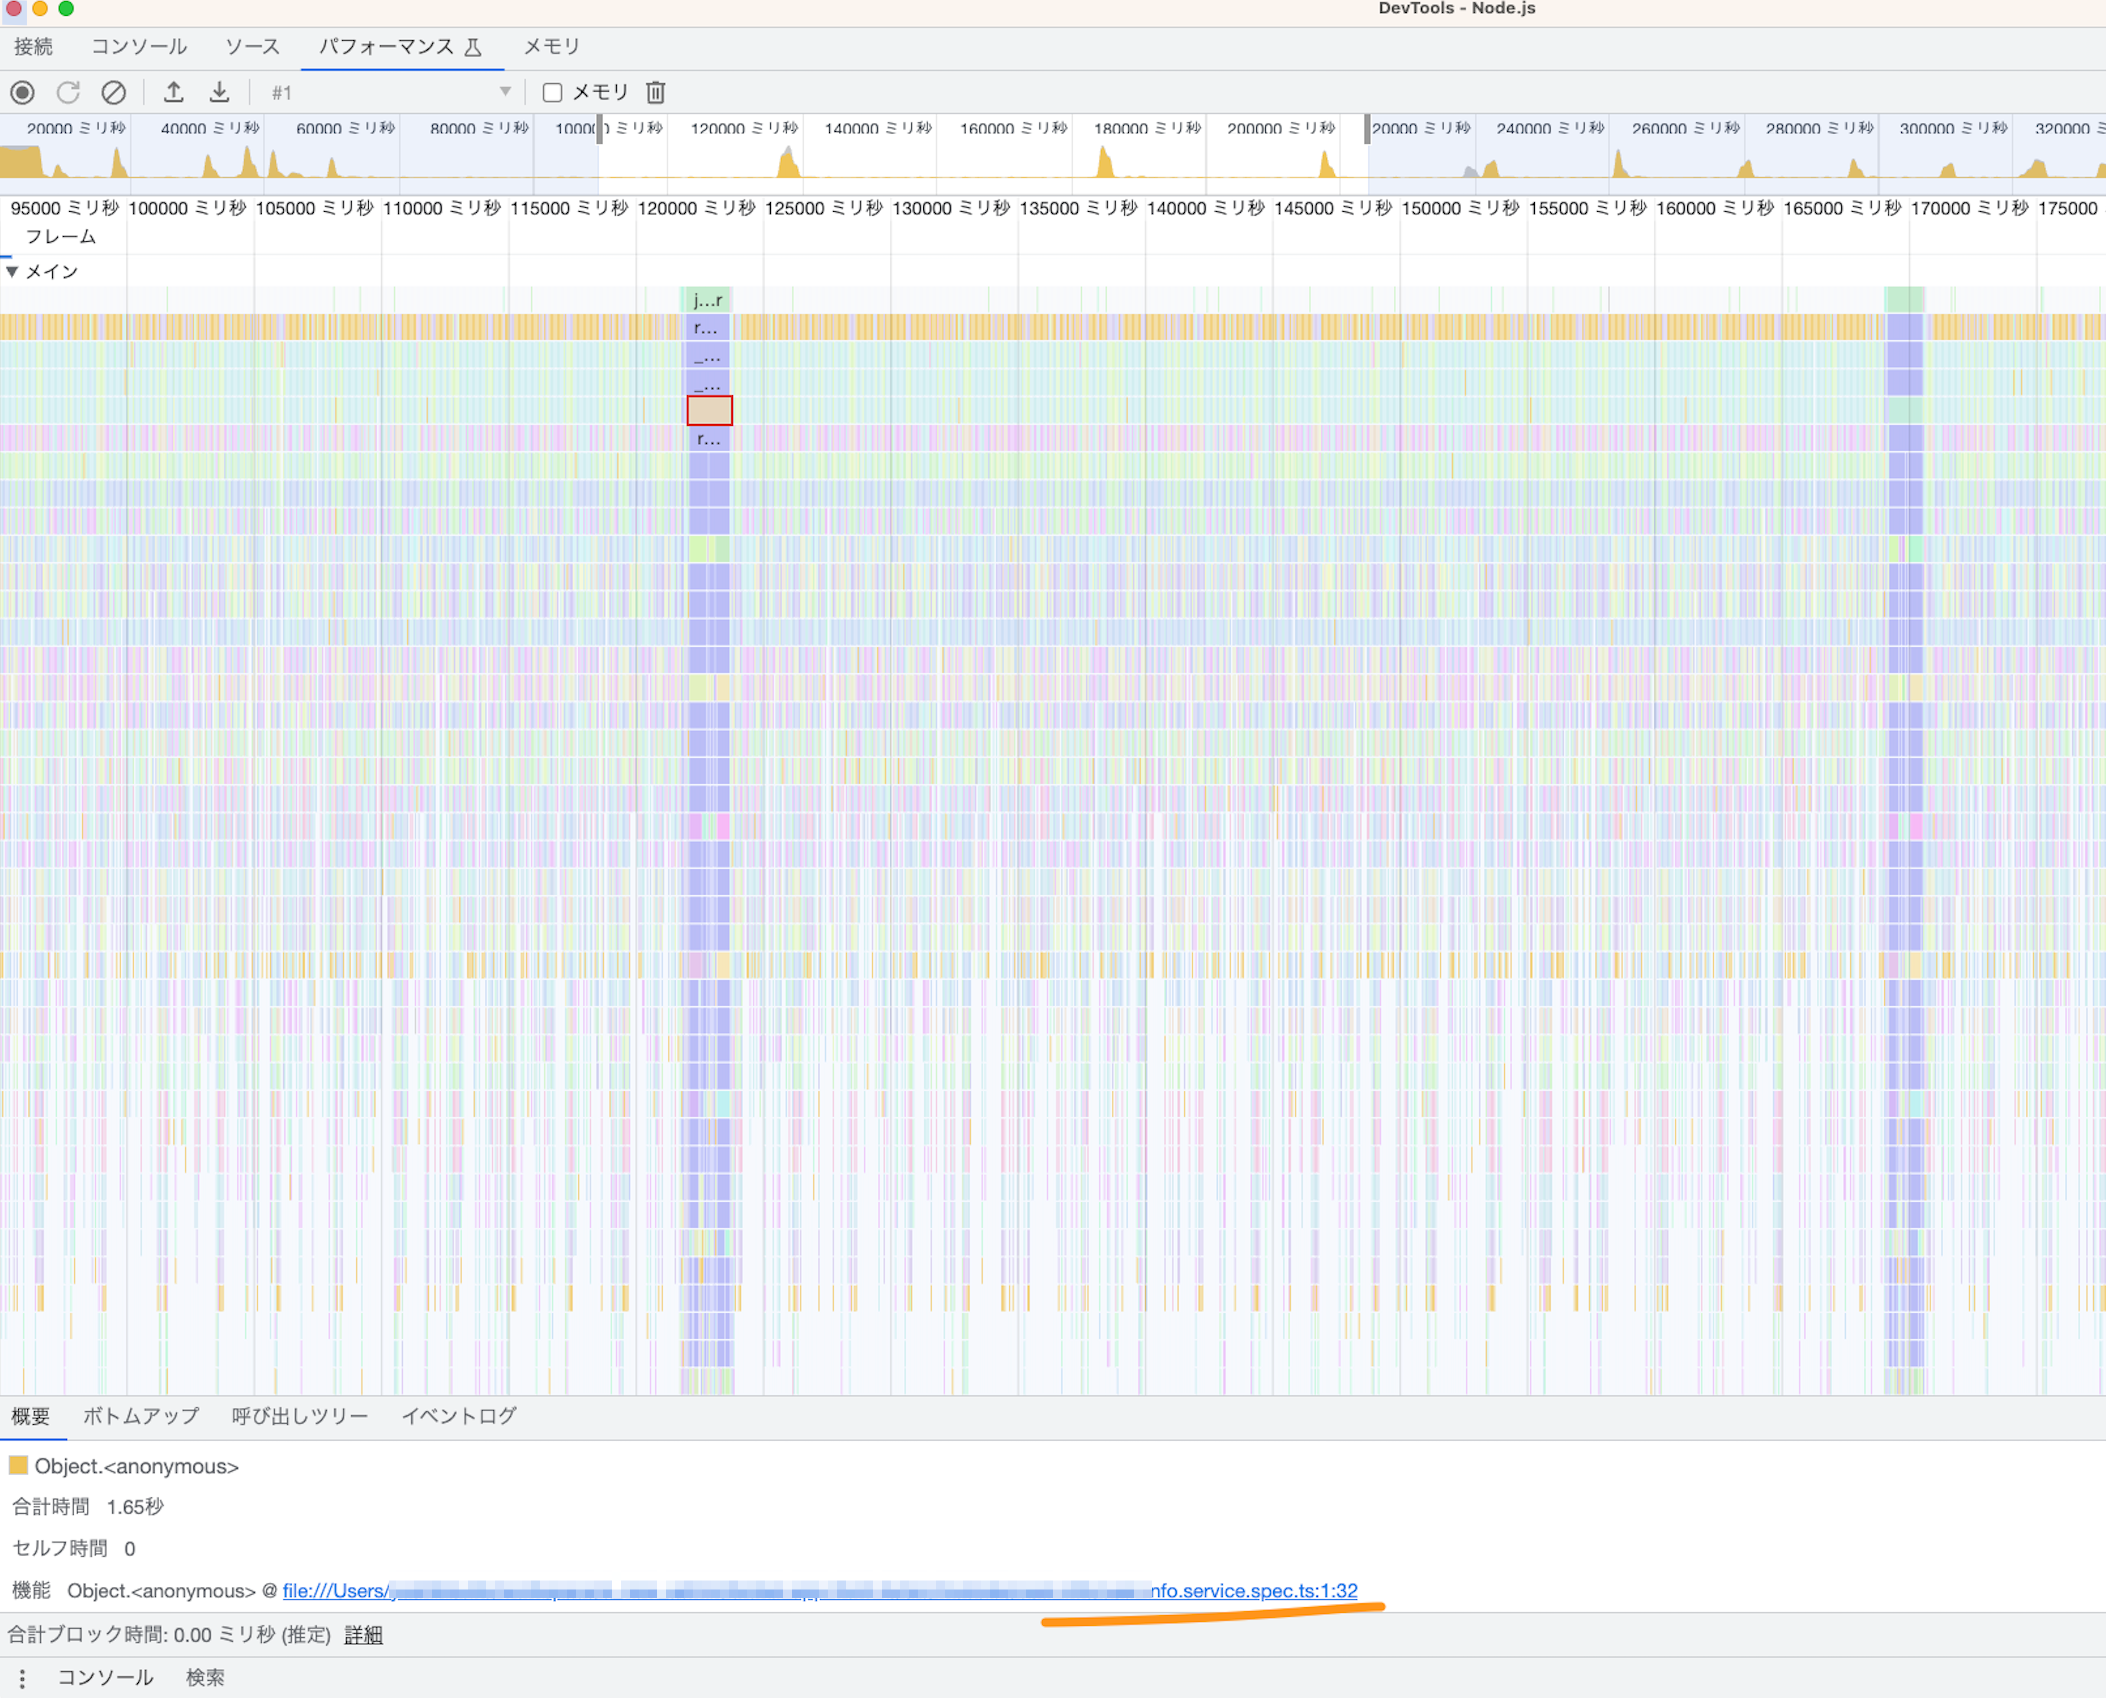This screenshot has width=2106, height=1698.
Task: Click the experiment flask icon on パフォーマンス tab
Action: coord(473,47)
